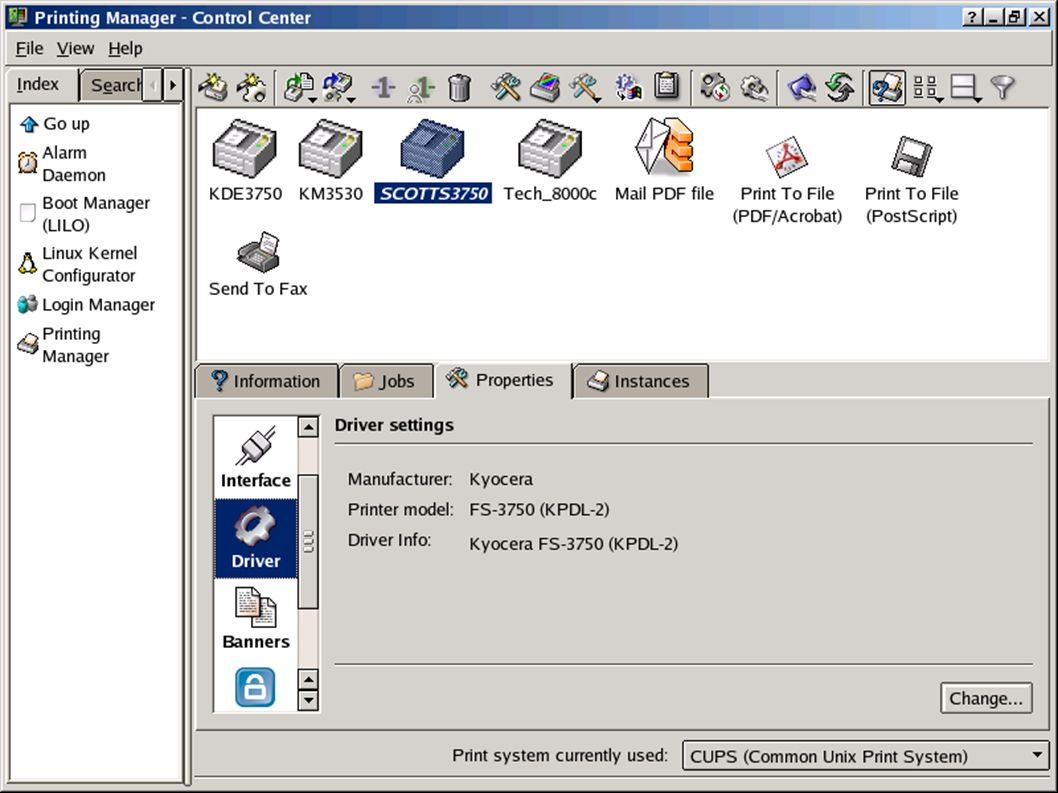
Task: Click the Printer tools hammer icon with arrow
Action: pyautogui.click(x=584, y=88)
